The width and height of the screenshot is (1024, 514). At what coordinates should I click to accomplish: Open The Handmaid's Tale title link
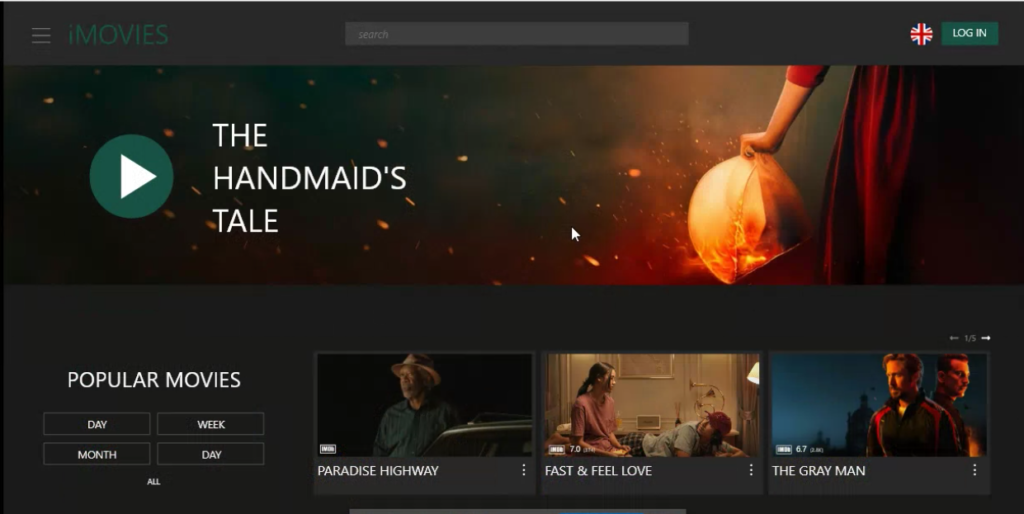coord(309,178)
